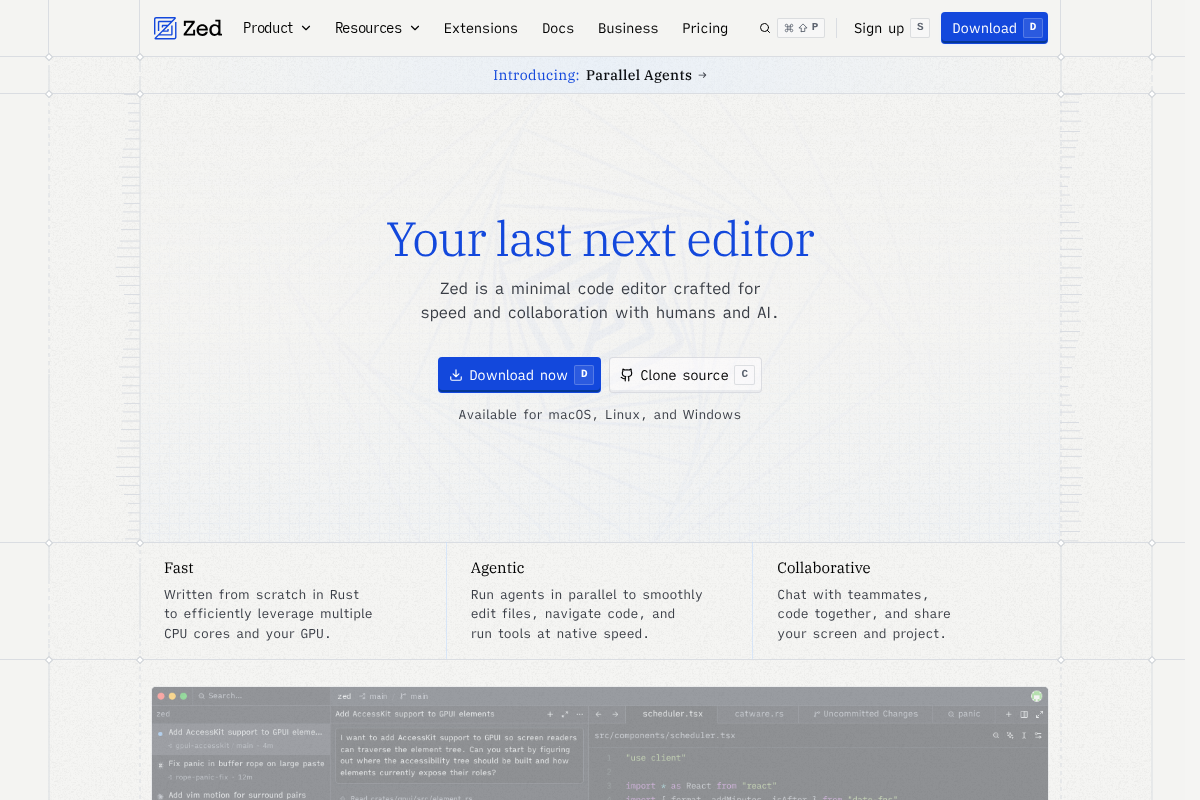Open the Parallel Agents announcement link
This screenshot has width=1200, height=800.
point(600,75)
